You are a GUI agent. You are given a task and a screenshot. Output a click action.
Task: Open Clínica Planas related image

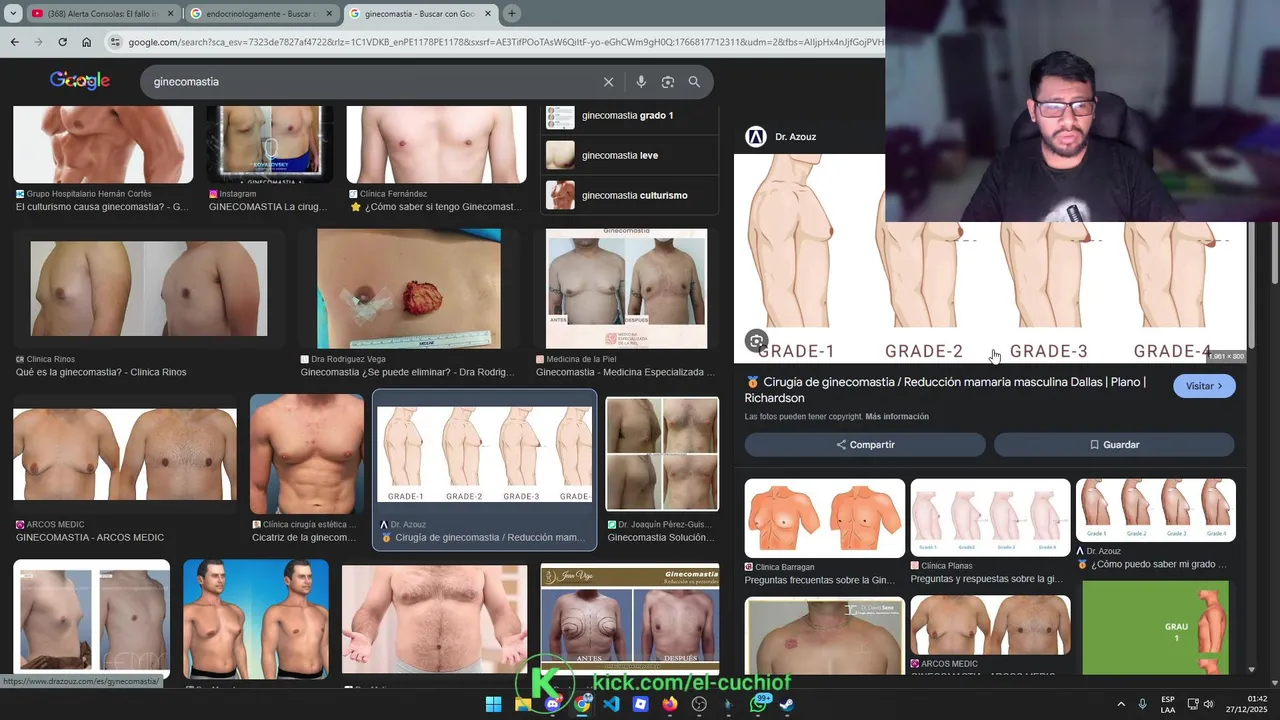(x=990, y=518)
